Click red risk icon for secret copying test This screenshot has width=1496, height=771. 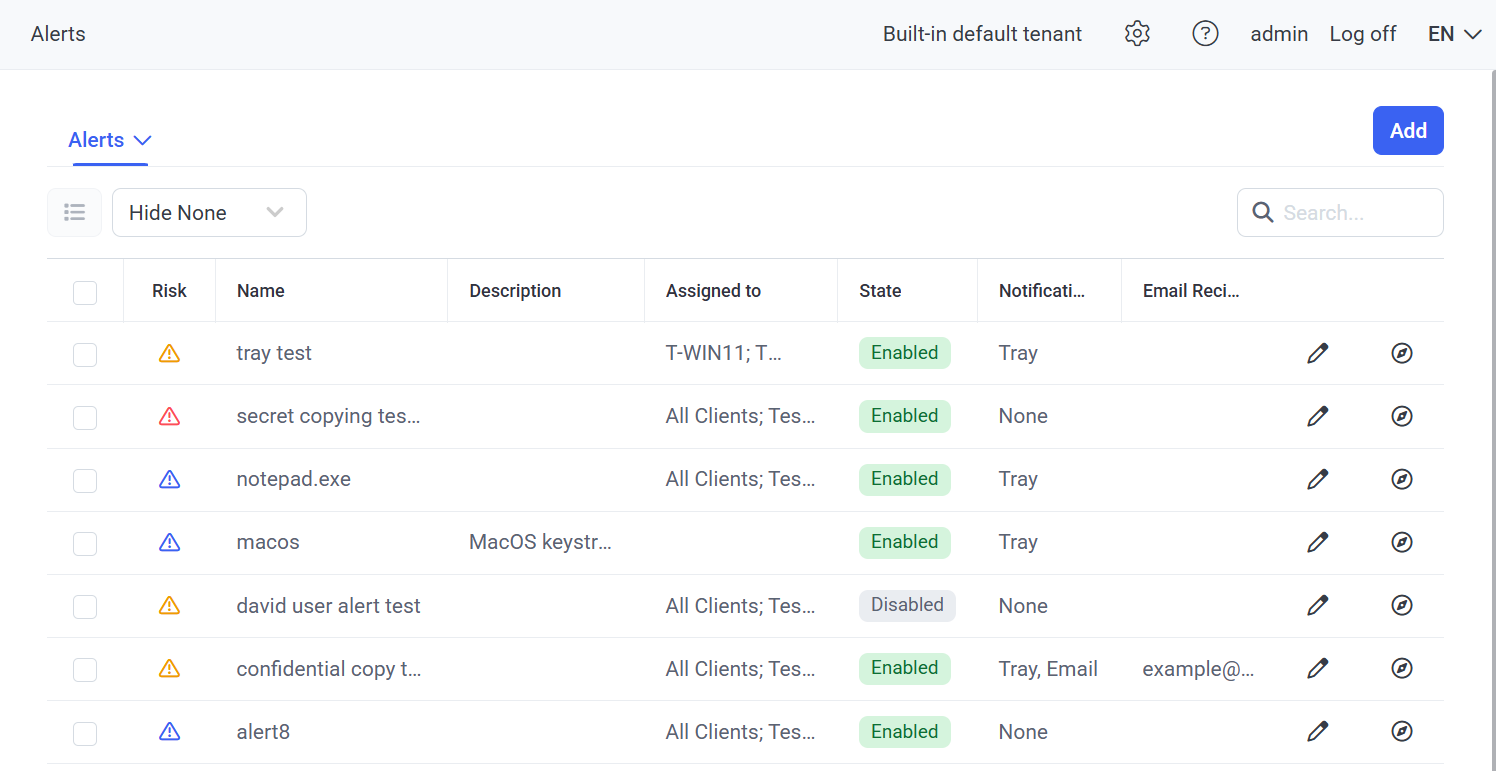coord(170,416)
